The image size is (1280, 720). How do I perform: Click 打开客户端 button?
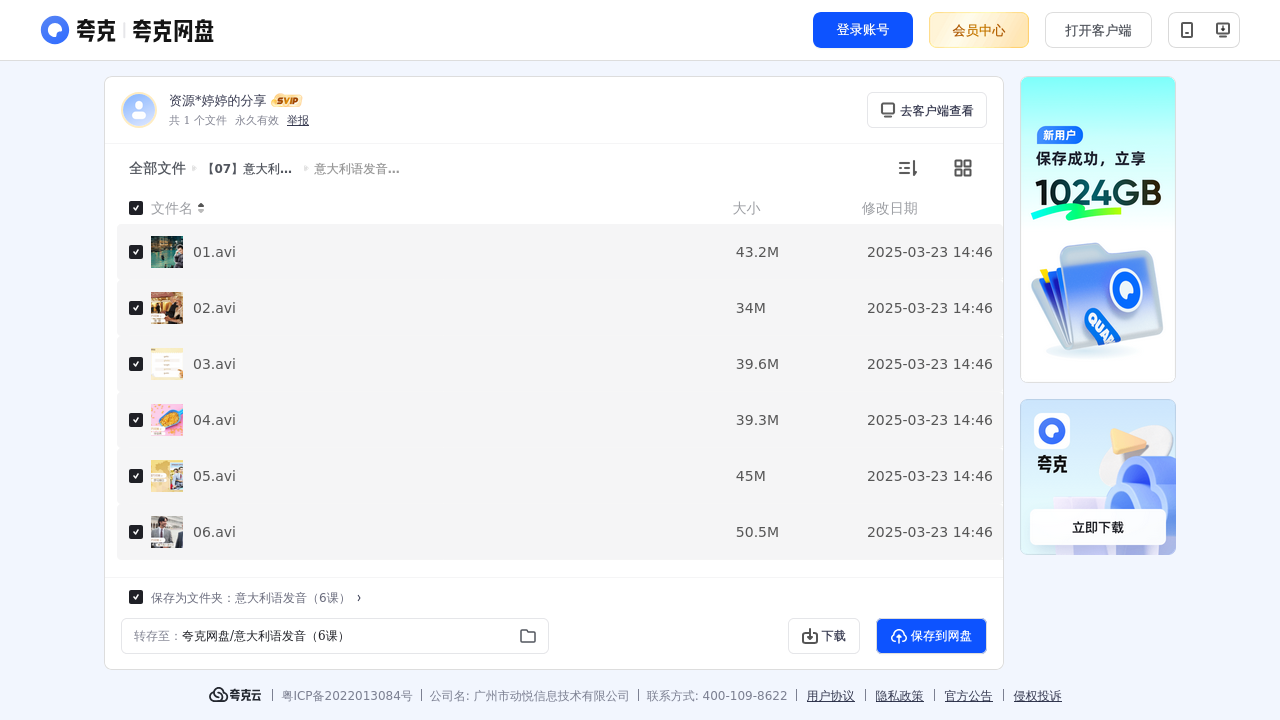tap(1098, 30)
